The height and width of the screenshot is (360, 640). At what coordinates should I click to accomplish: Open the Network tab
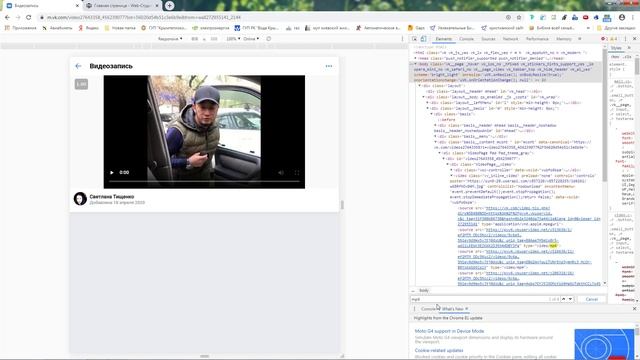[x=510, y=39]
